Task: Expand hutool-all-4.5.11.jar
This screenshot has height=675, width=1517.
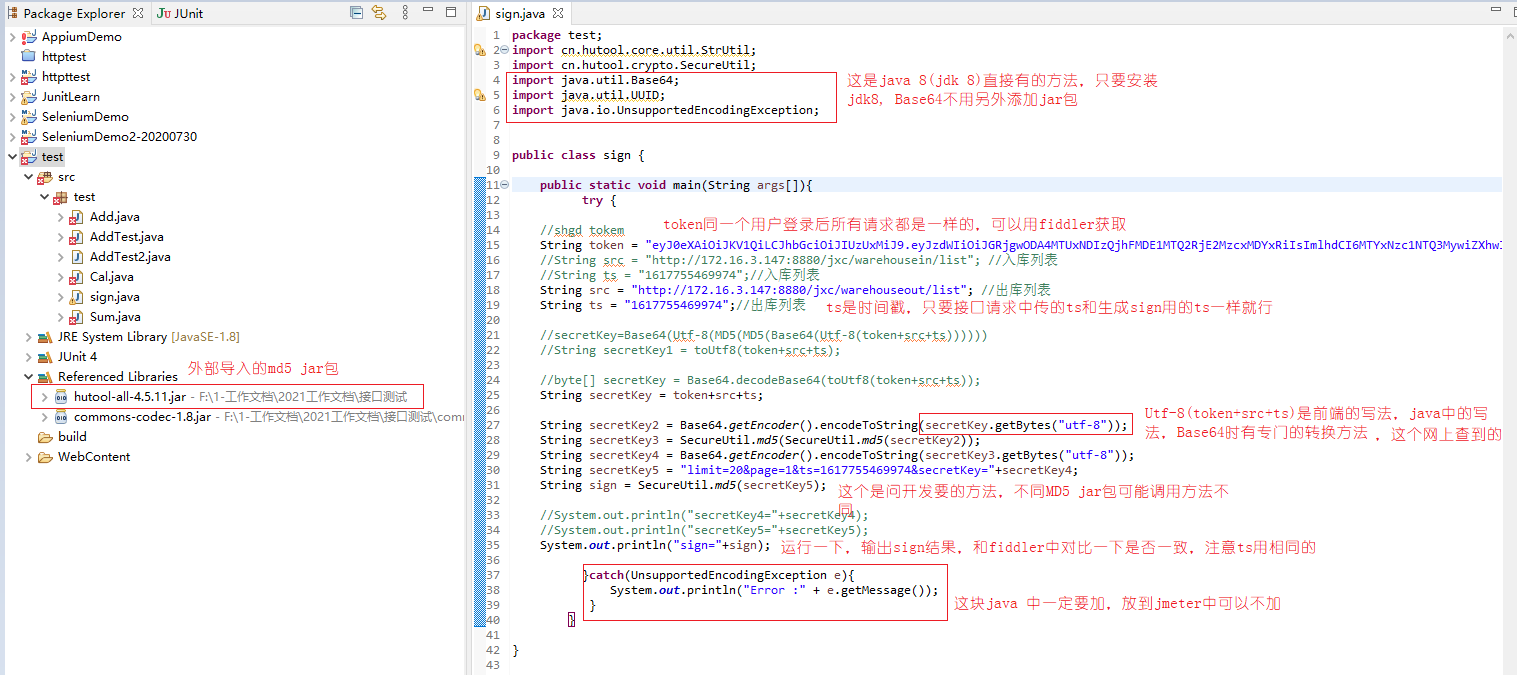Action: 44,397
